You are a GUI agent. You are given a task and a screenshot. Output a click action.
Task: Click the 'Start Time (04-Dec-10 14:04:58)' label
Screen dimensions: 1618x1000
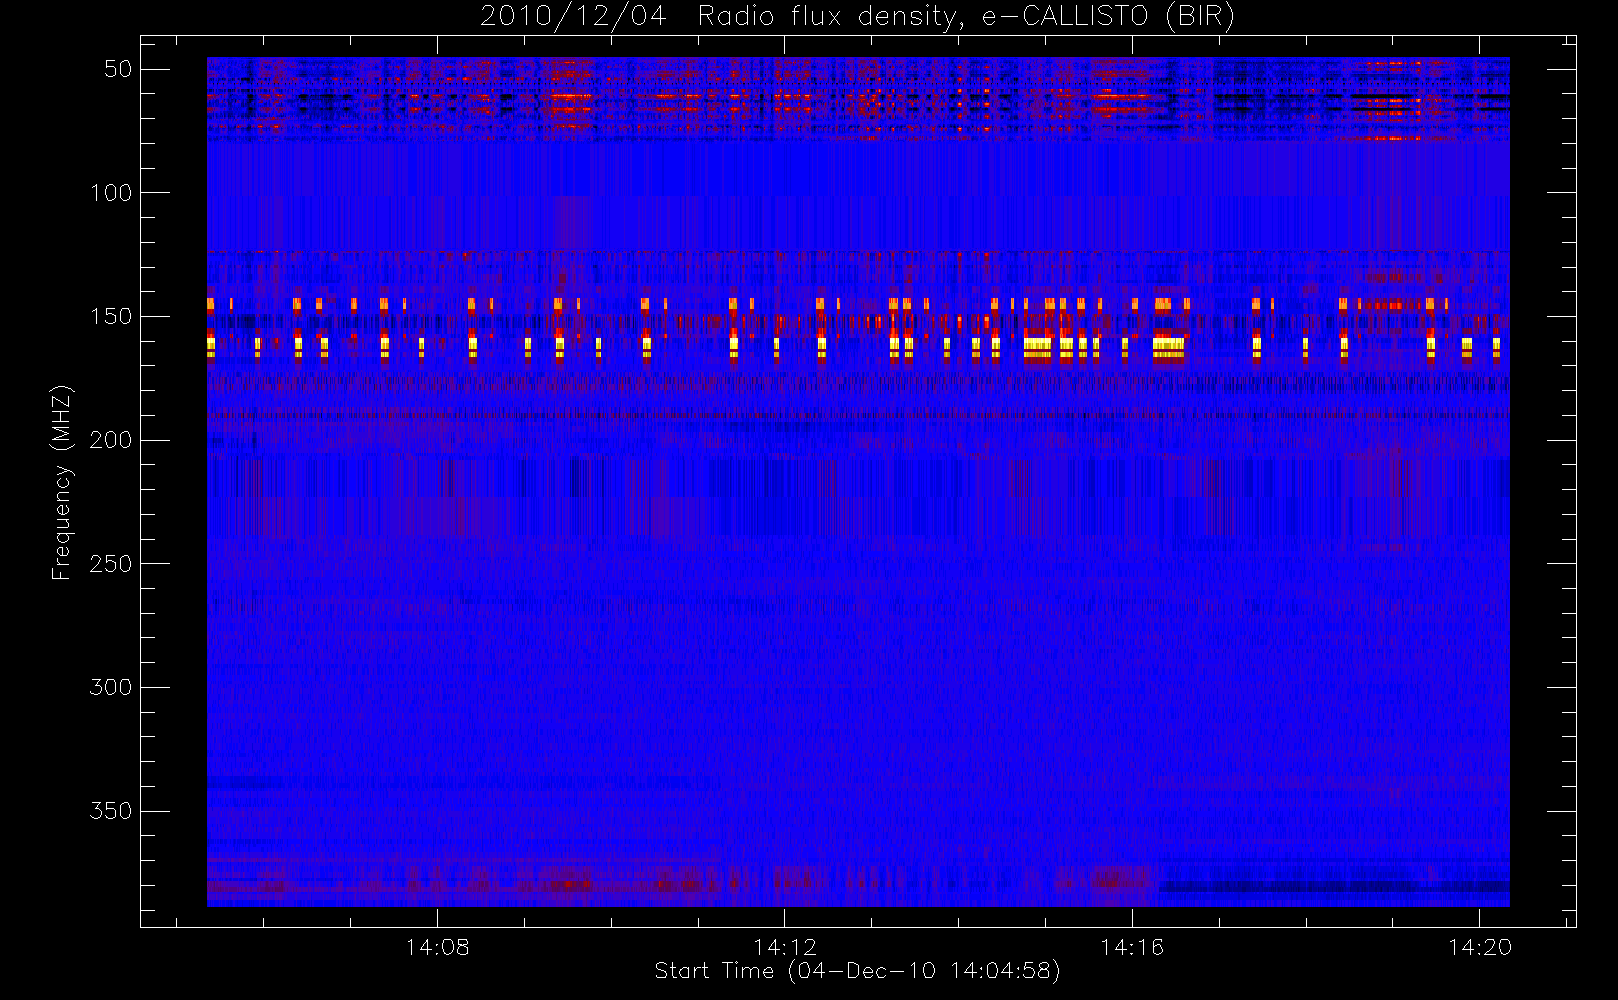tap(857, 971)
